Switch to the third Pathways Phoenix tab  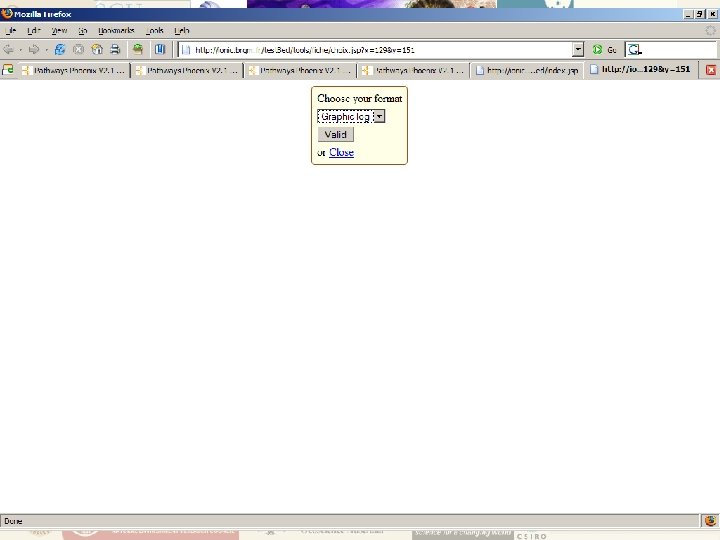pos(300,70)
